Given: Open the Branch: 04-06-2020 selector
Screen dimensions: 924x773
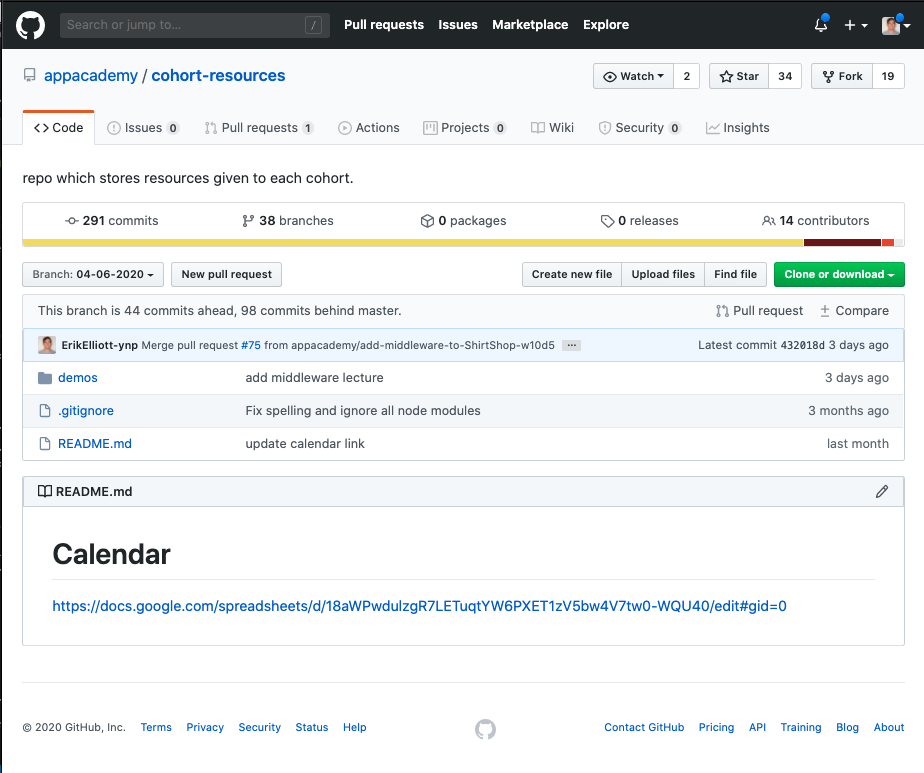Looking at the screenshot, I should tap(93, 275).
